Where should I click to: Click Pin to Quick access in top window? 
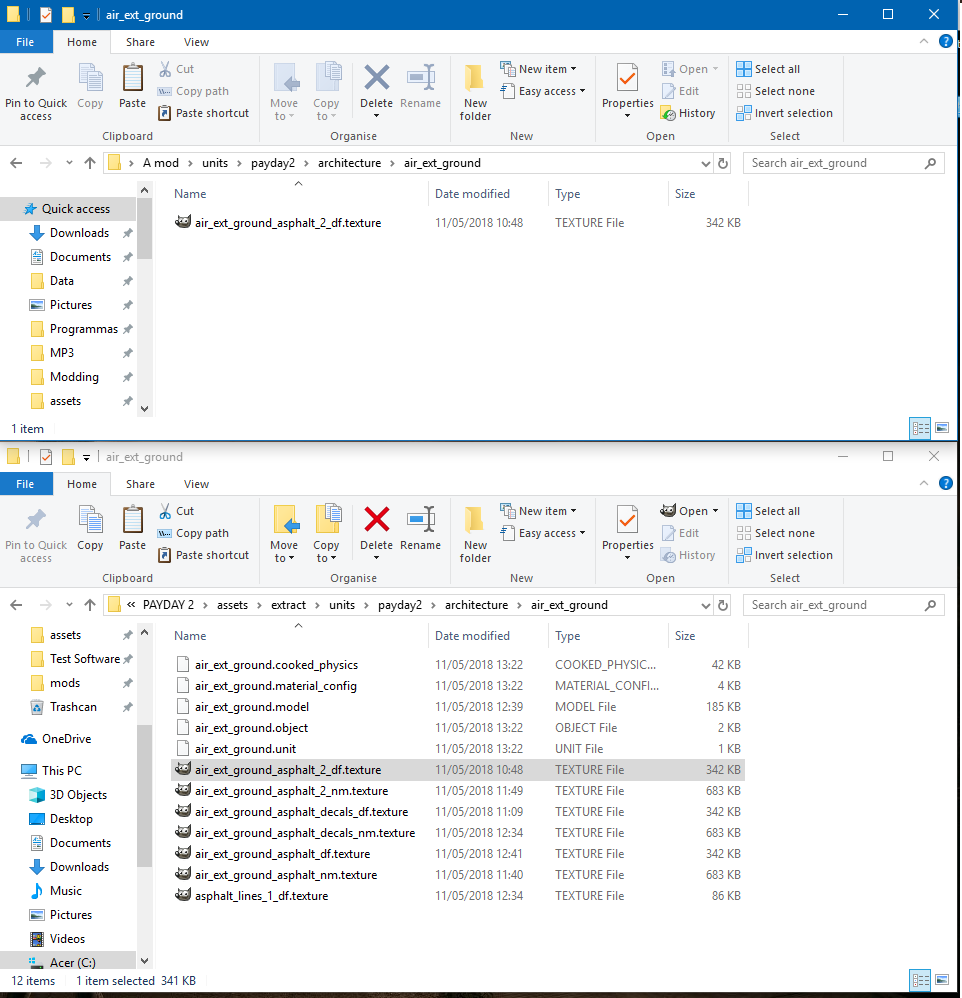tap(36, 94)
